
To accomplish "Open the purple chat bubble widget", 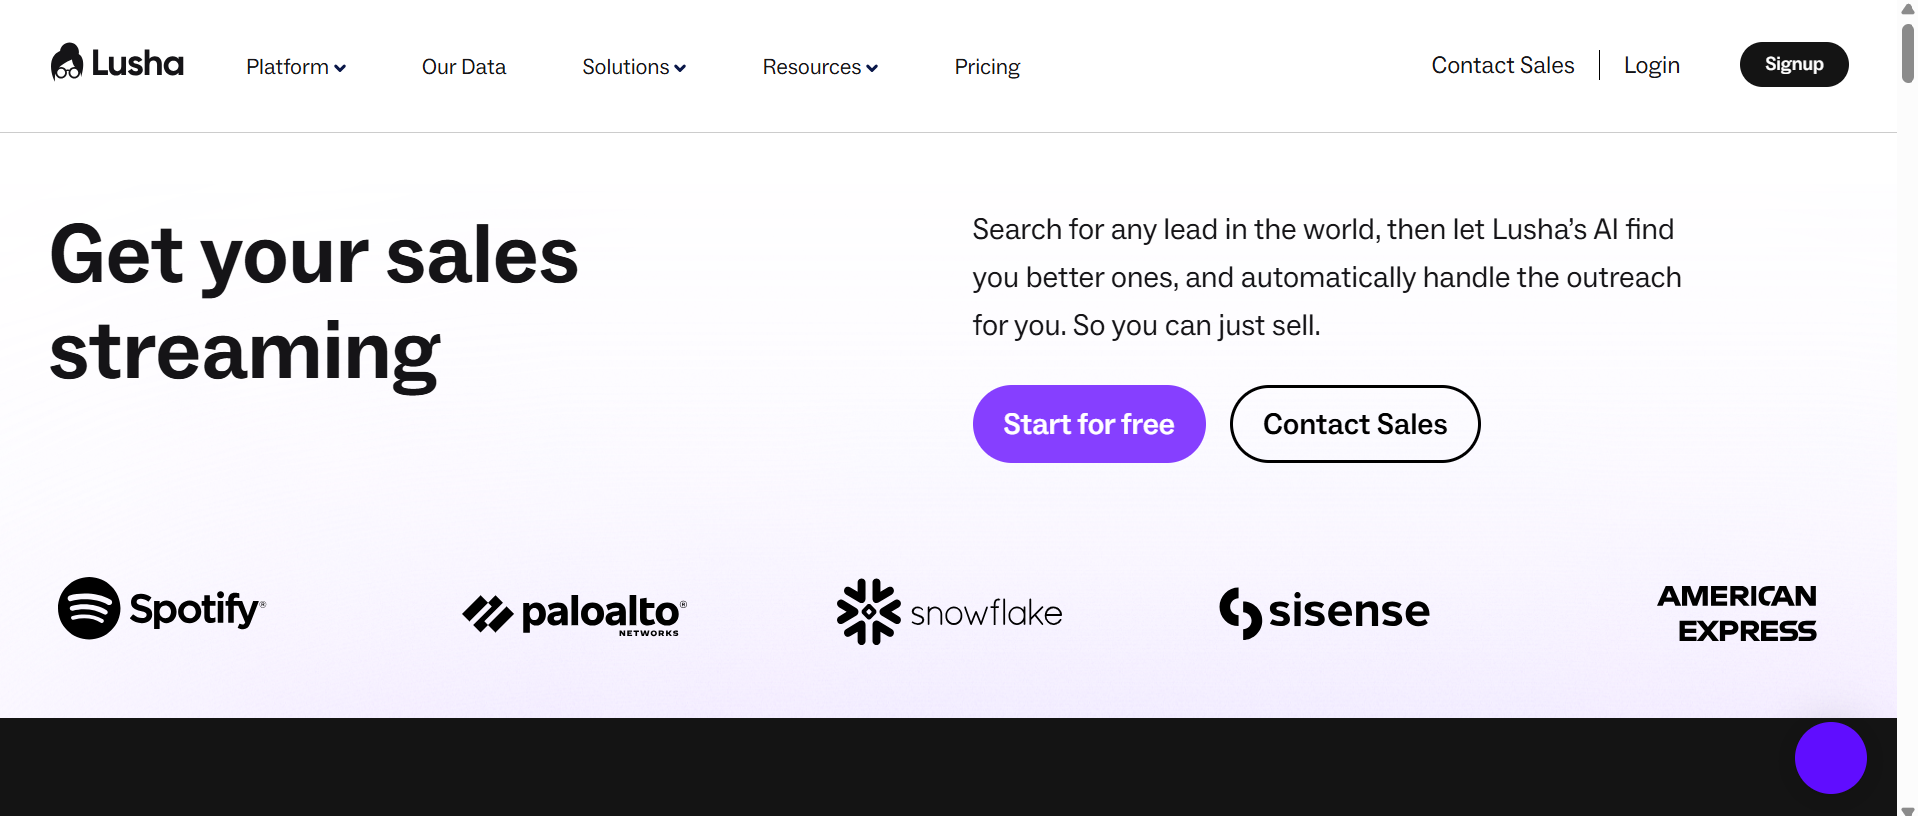I will (x=1830, y=758).
